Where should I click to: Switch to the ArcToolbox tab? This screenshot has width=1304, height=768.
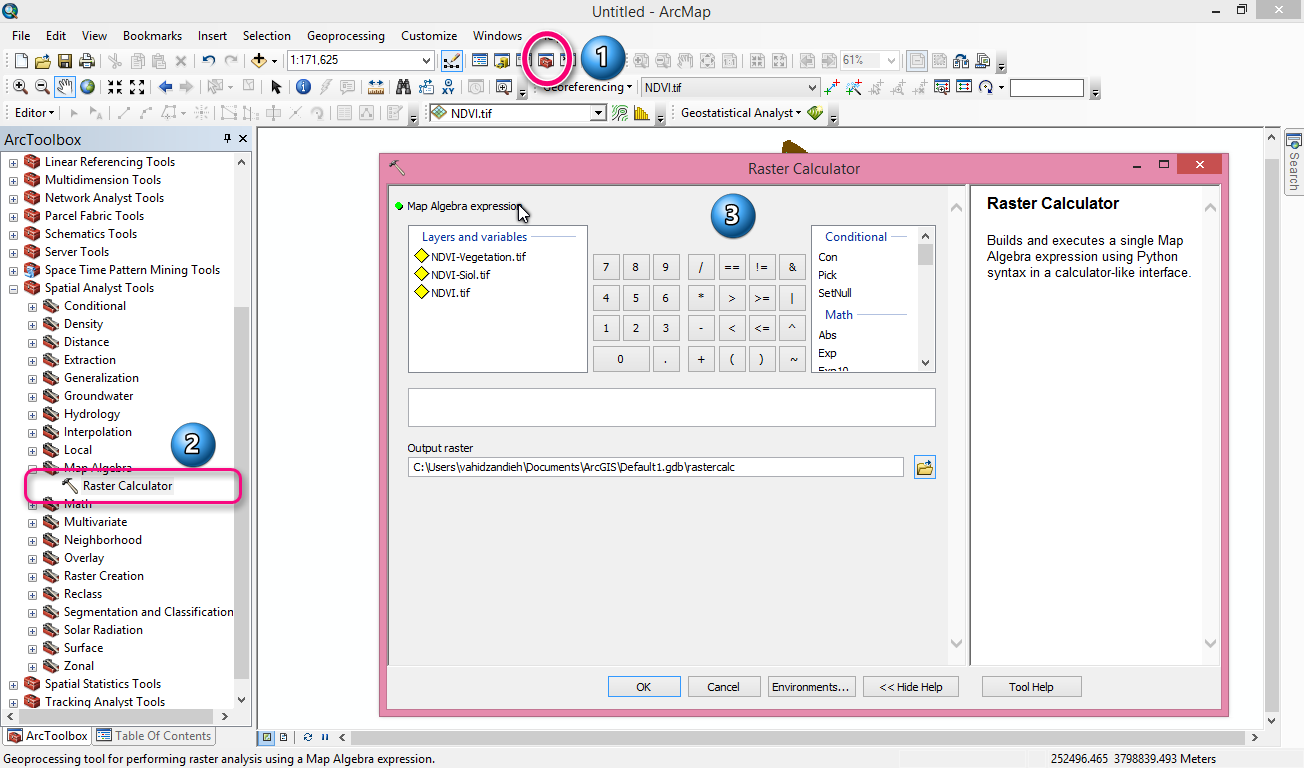click(47, 736)
